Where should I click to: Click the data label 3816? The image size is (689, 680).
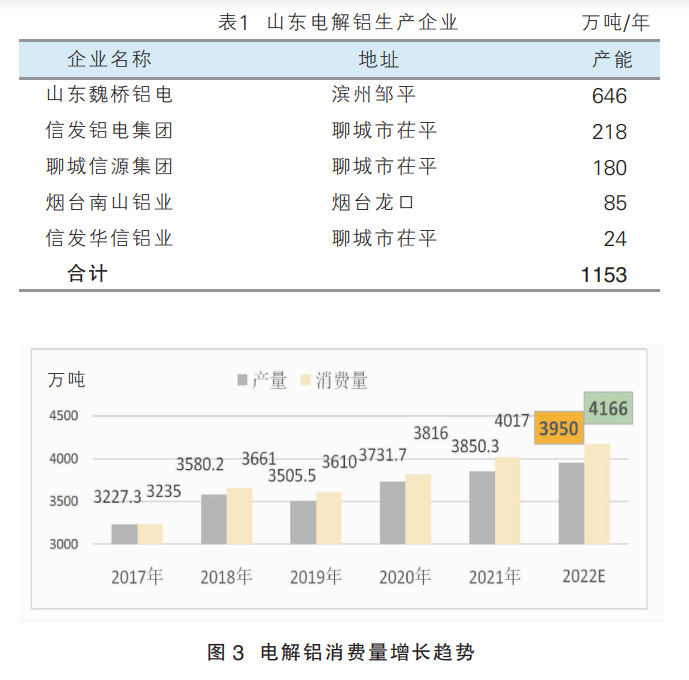431,434
